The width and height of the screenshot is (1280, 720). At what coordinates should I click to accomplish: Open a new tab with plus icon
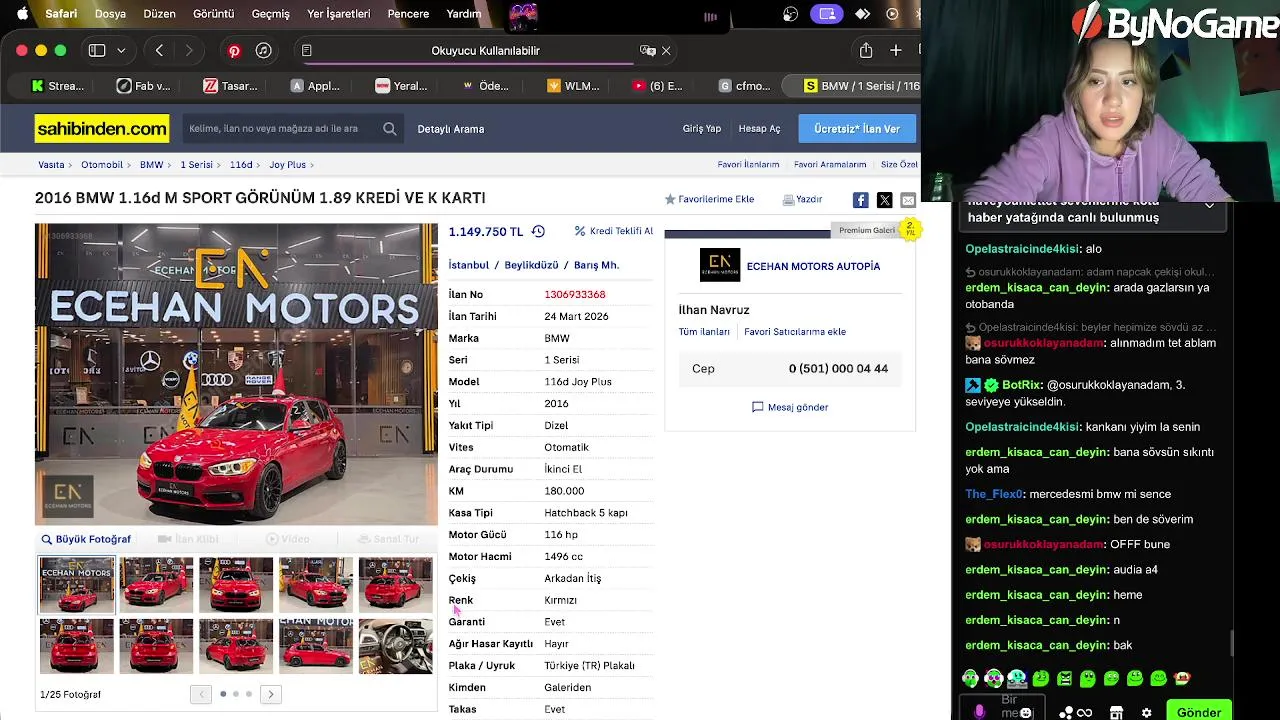(x=896, y=50)
